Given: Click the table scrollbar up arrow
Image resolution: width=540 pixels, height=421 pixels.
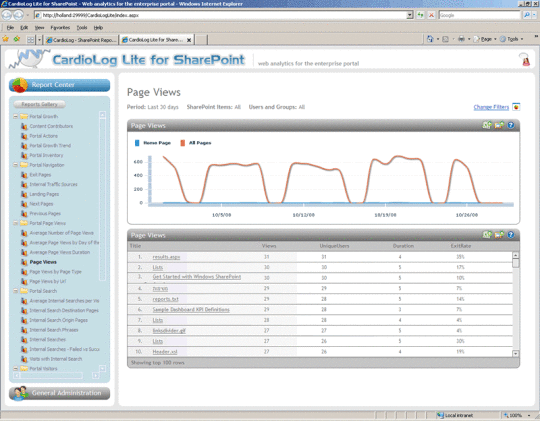Looking at the screenshot, I should 516,255.
